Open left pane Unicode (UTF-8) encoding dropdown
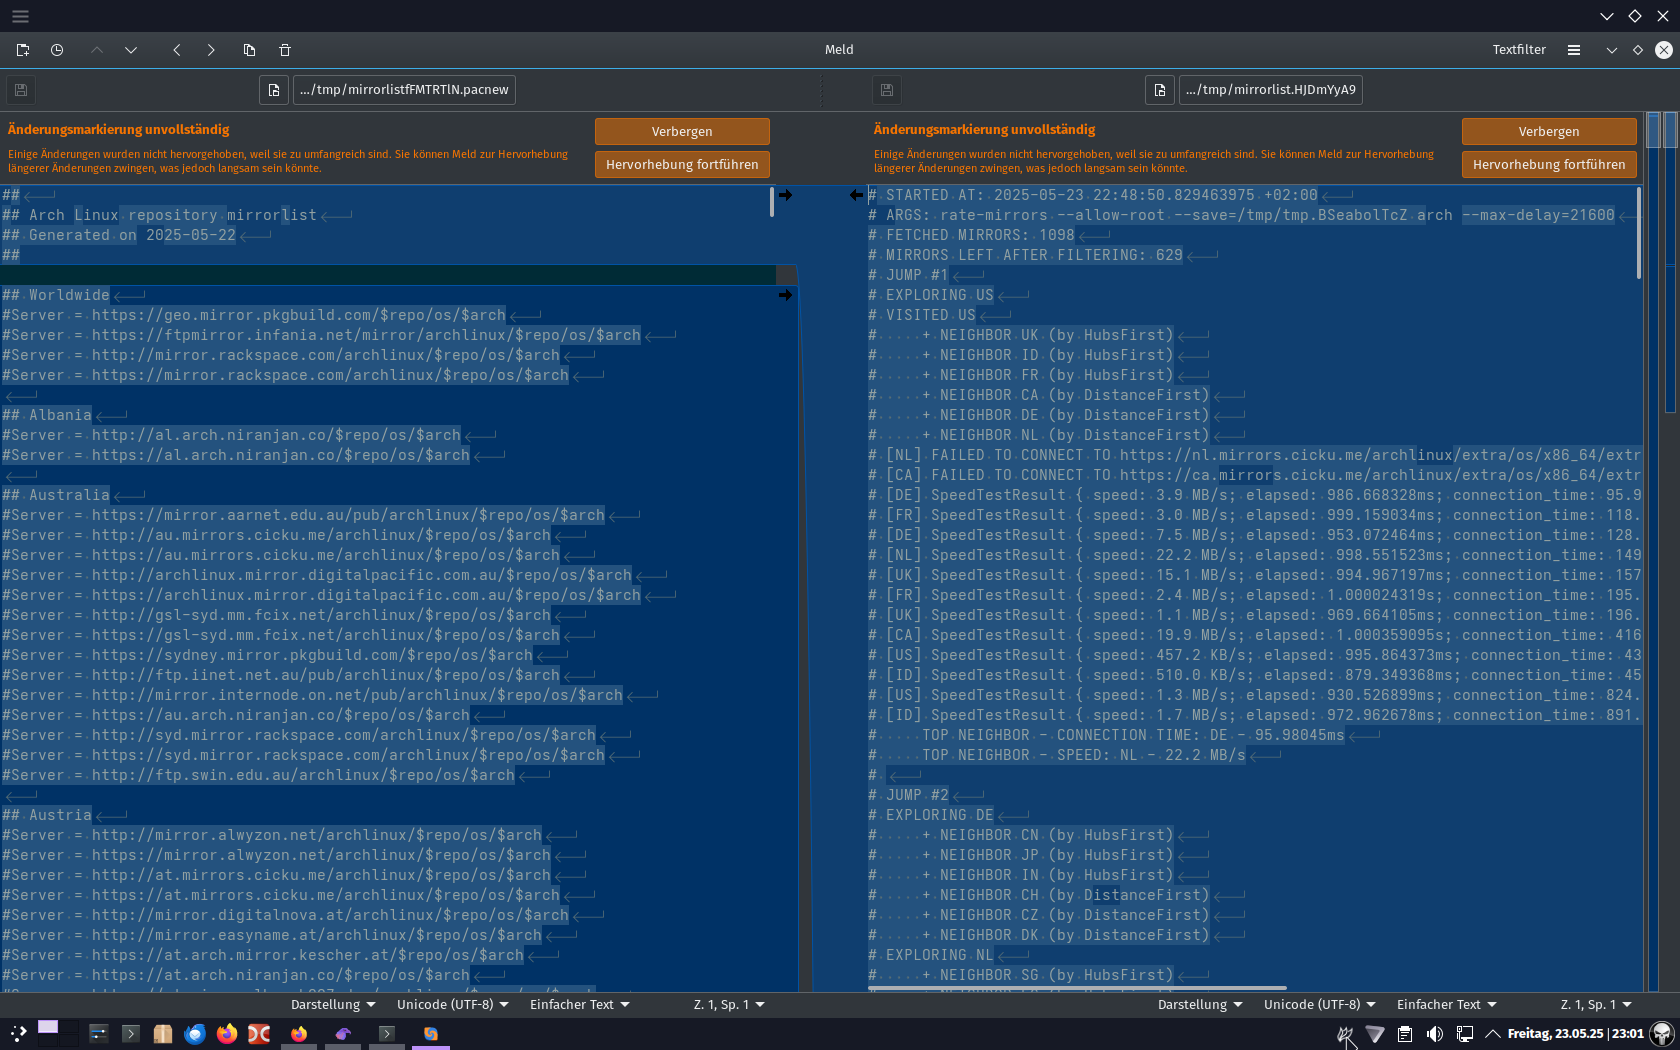1680x1050 pixels. click(x=453, y=1004)
